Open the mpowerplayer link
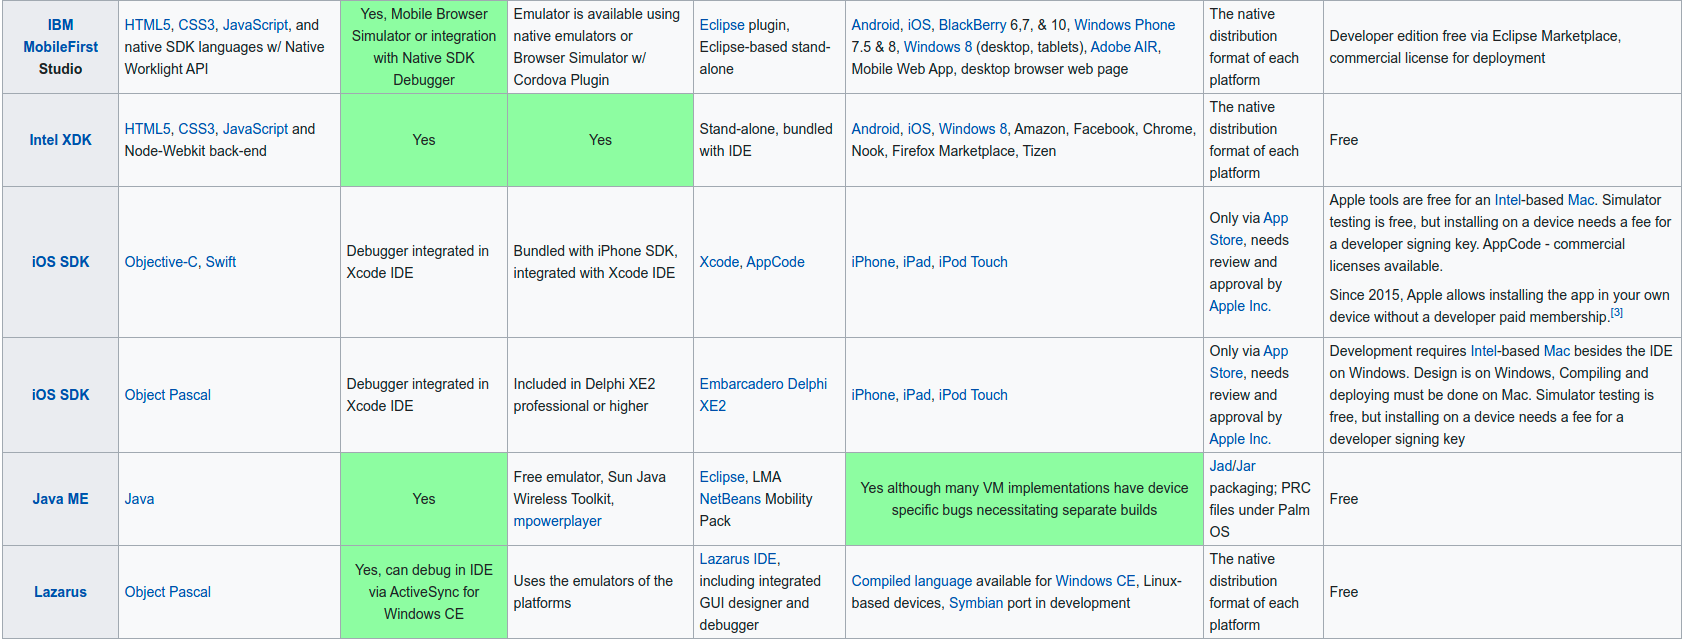Image resolution: width=1682 pixels, height=639 pixels. (557, 521)
